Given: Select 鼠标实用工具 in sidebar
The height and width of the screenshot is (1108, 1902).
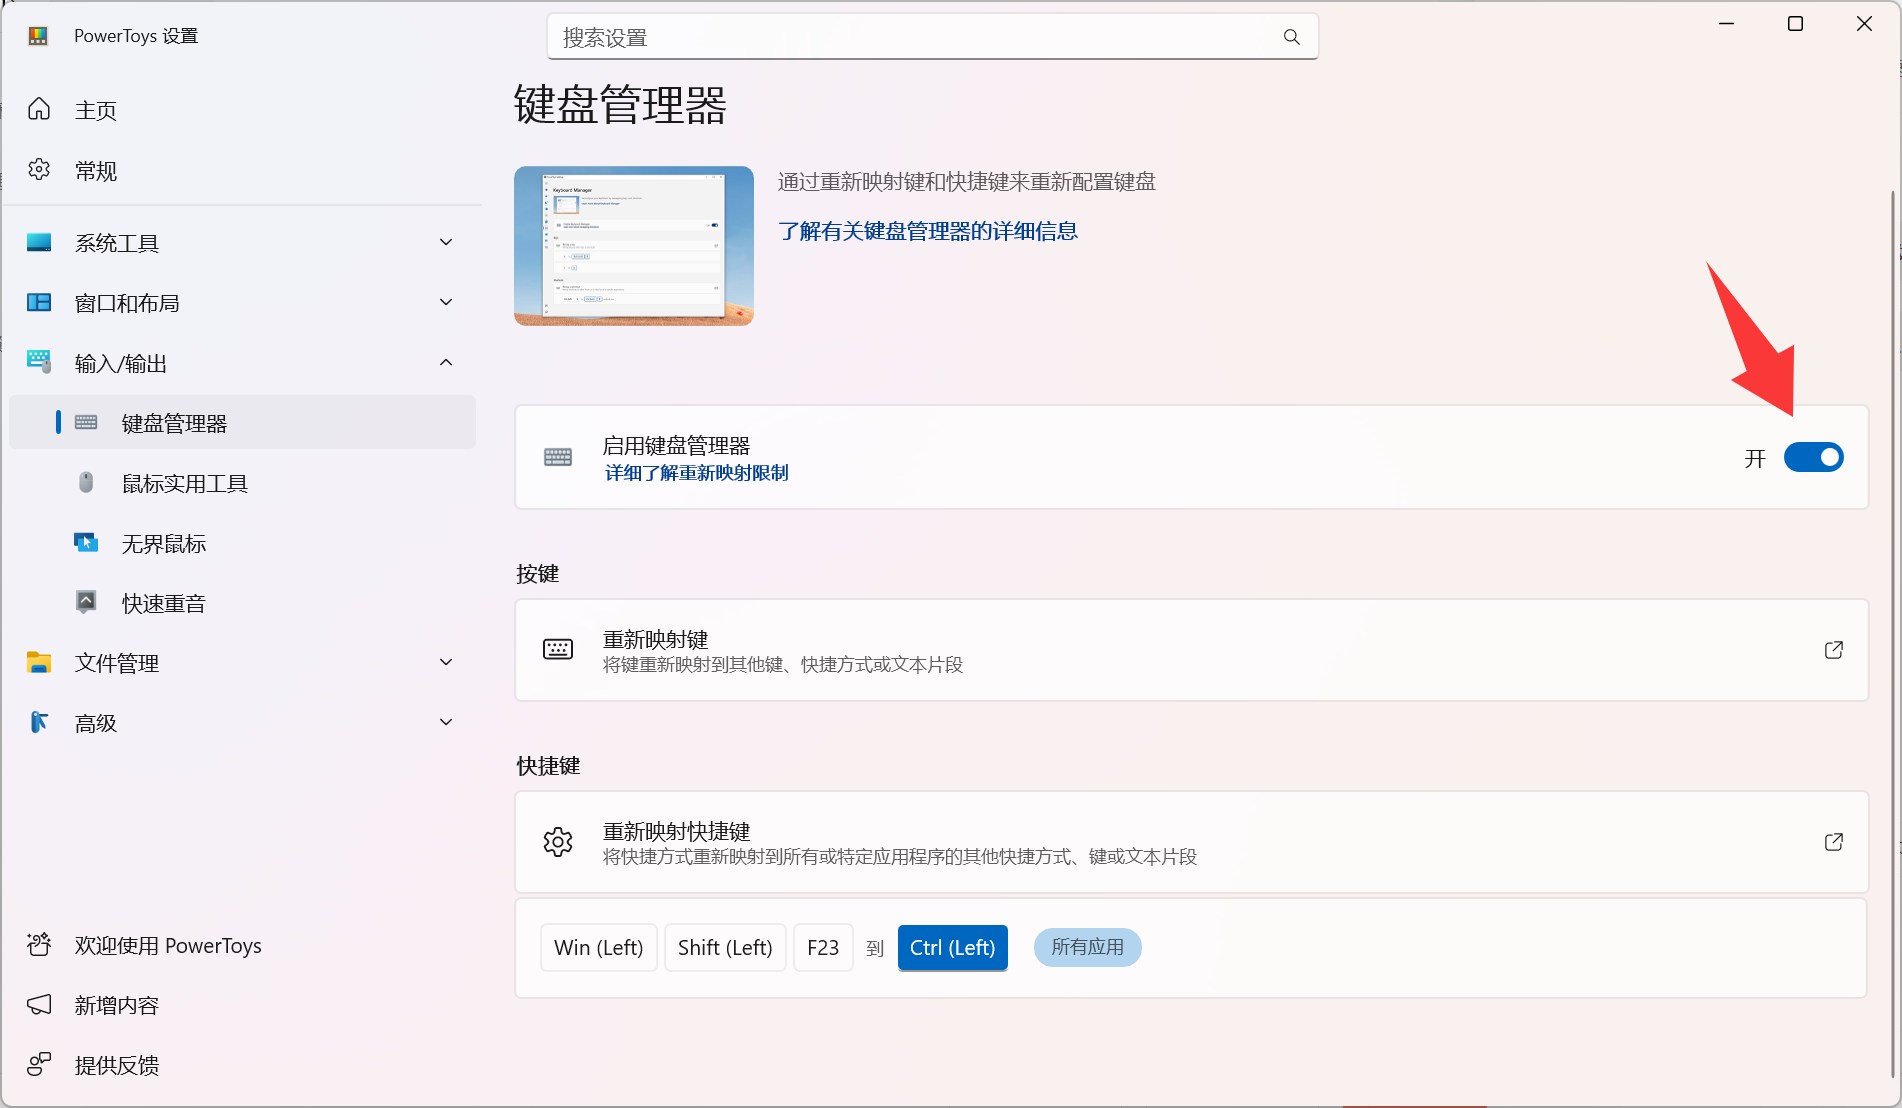Looking at the screenshot, I should pos(242,483).
